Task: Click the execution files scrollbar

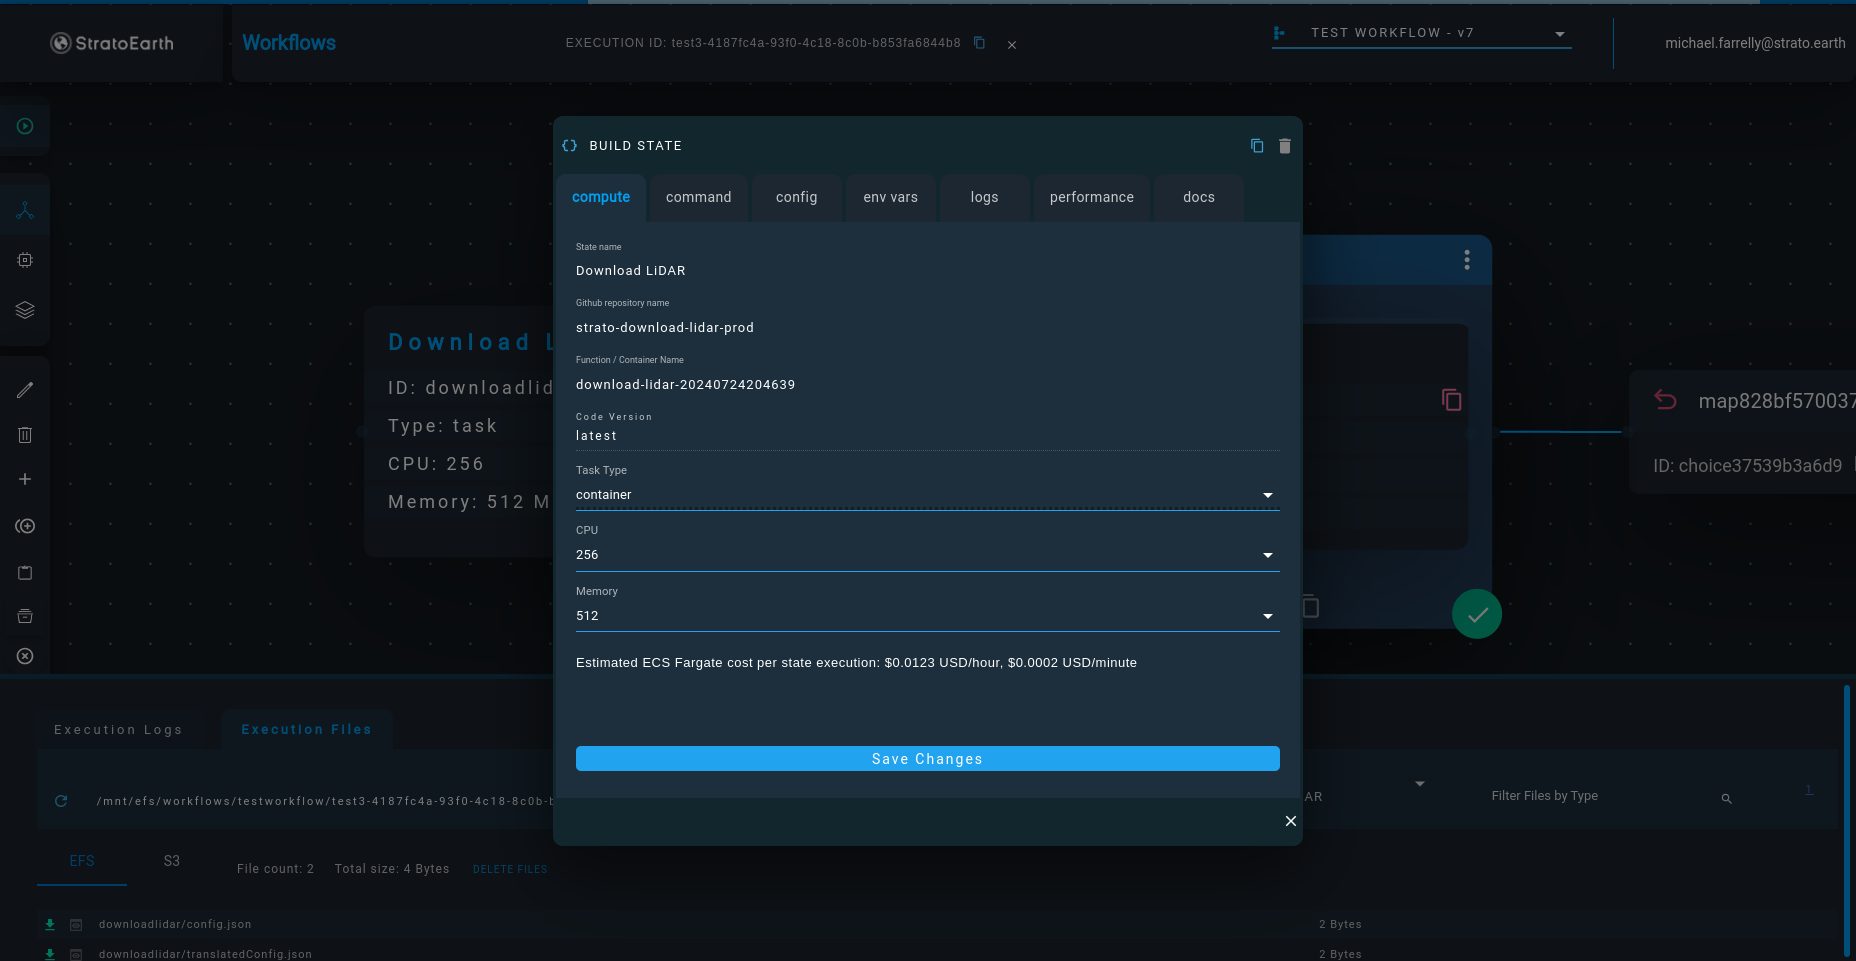Action: tap(1846, 820)
